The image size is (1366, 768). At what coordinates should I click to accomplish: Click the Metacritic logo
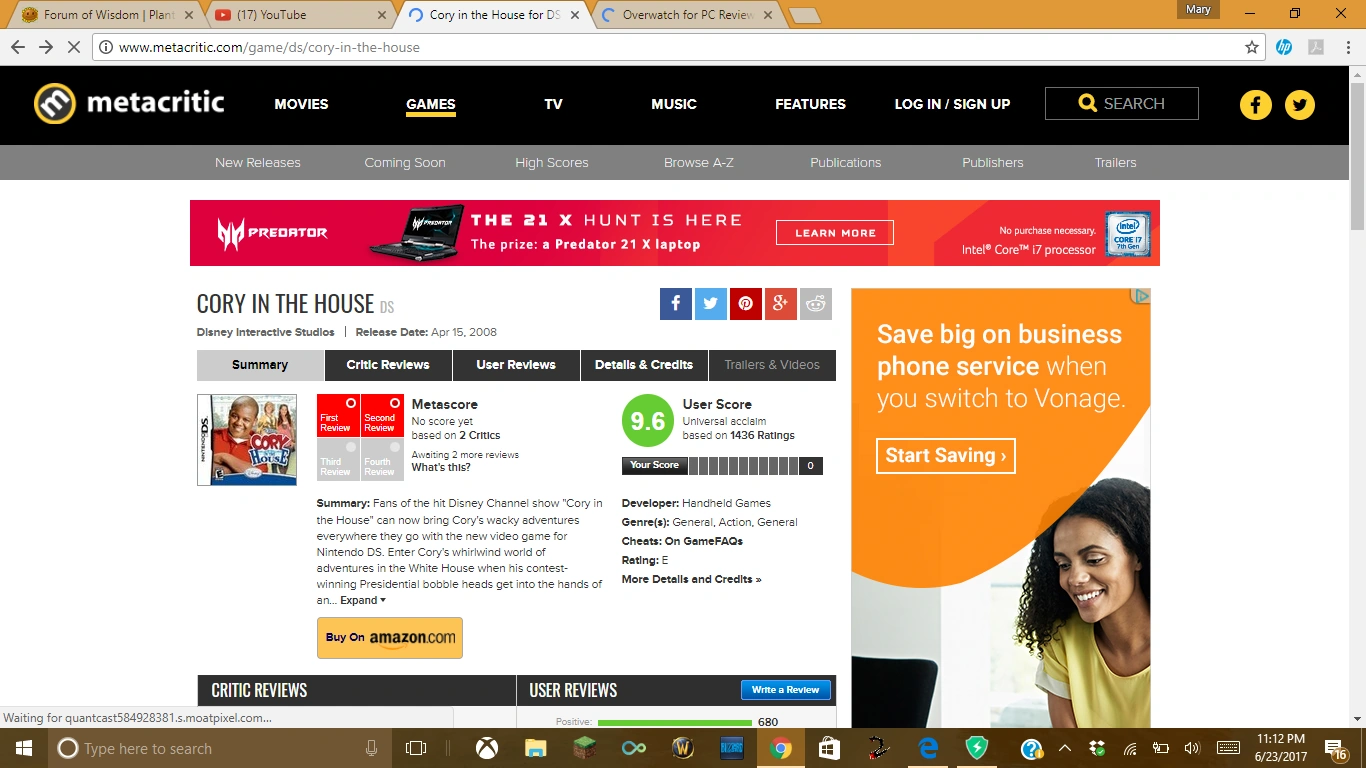129,103
